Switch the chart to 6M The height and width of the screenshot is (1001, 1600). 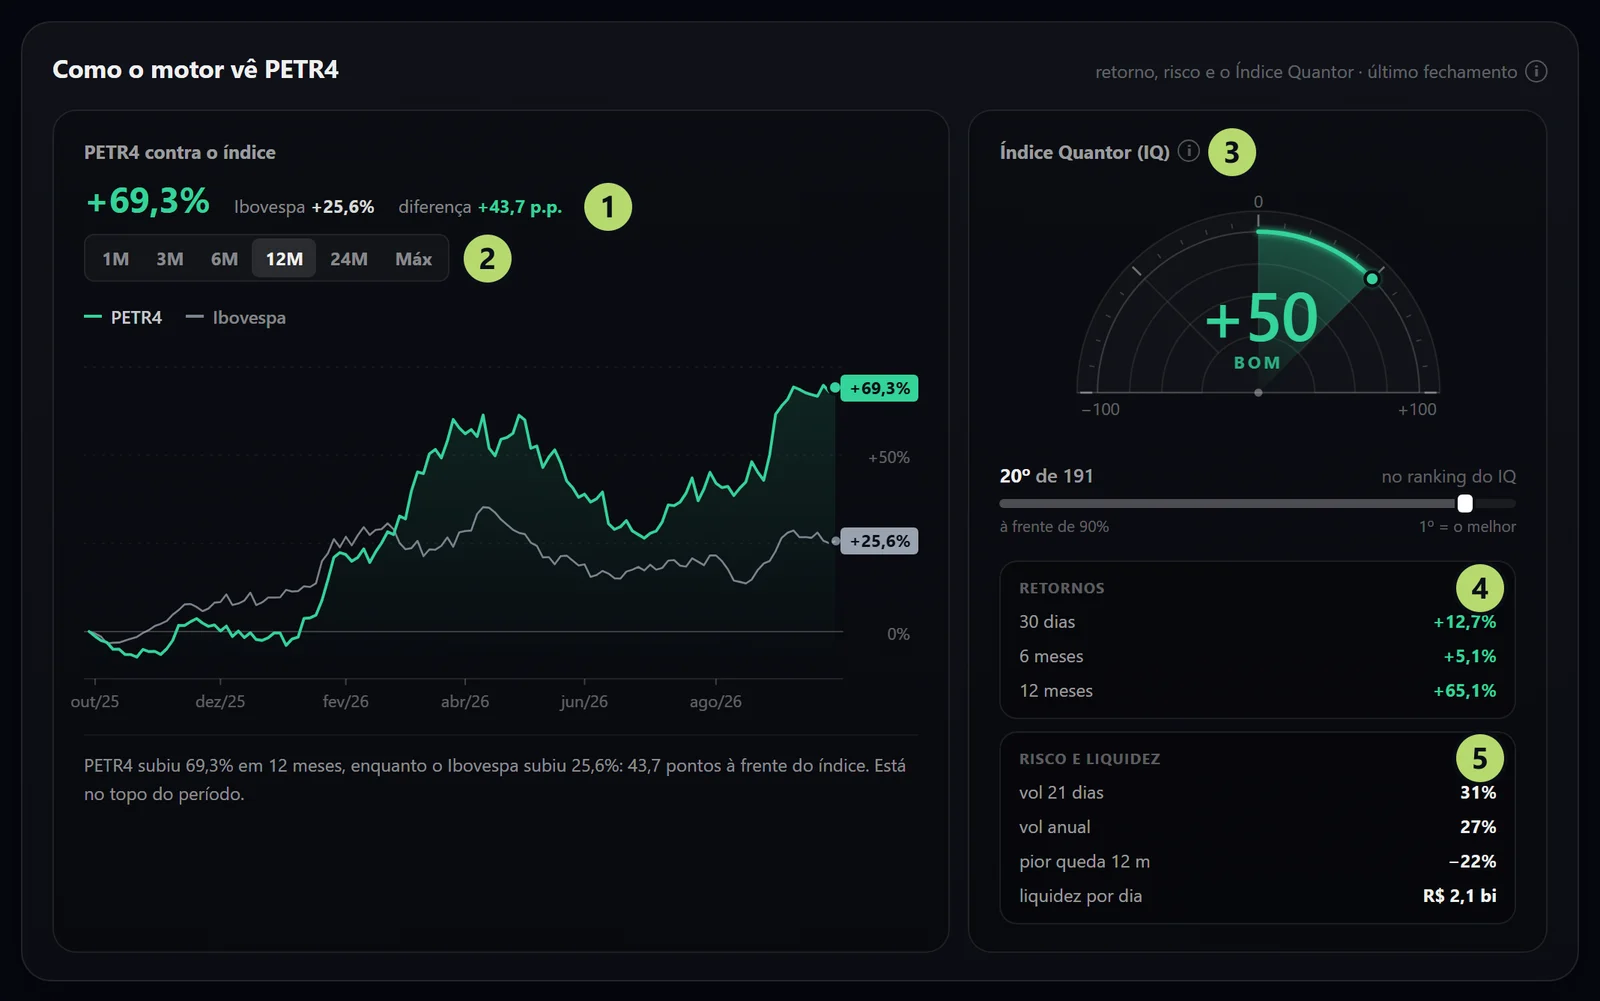tap(224, 259)
